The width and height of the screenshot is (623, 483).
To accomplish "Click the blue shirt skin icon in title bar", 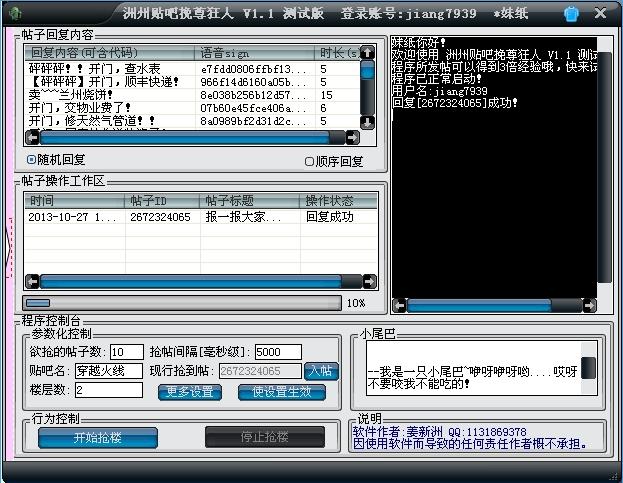I will pyautogui.click(x=571, y=14).
